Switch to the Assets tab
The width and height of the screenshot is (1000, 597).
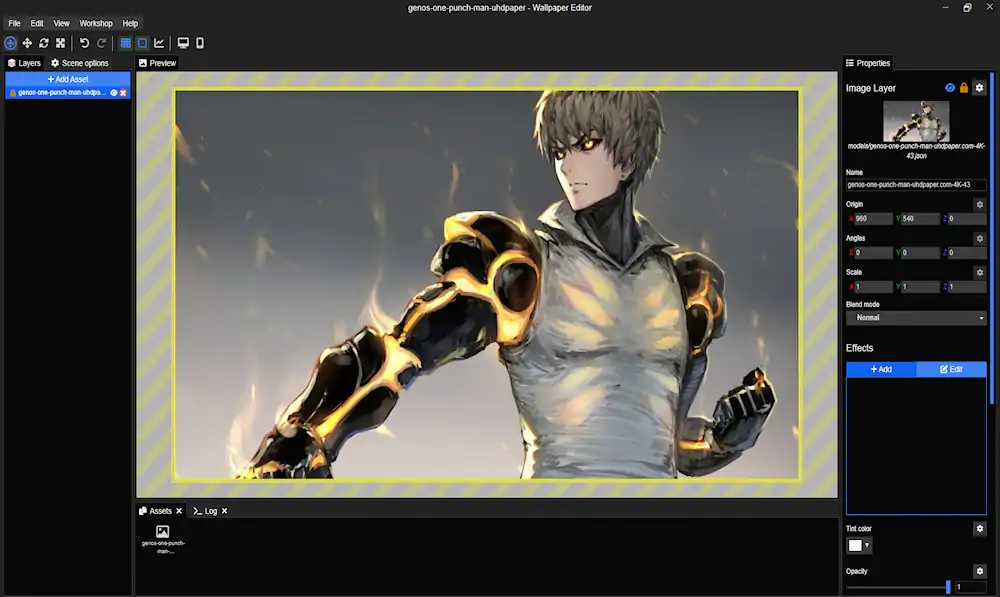click(x=156, y=511)
